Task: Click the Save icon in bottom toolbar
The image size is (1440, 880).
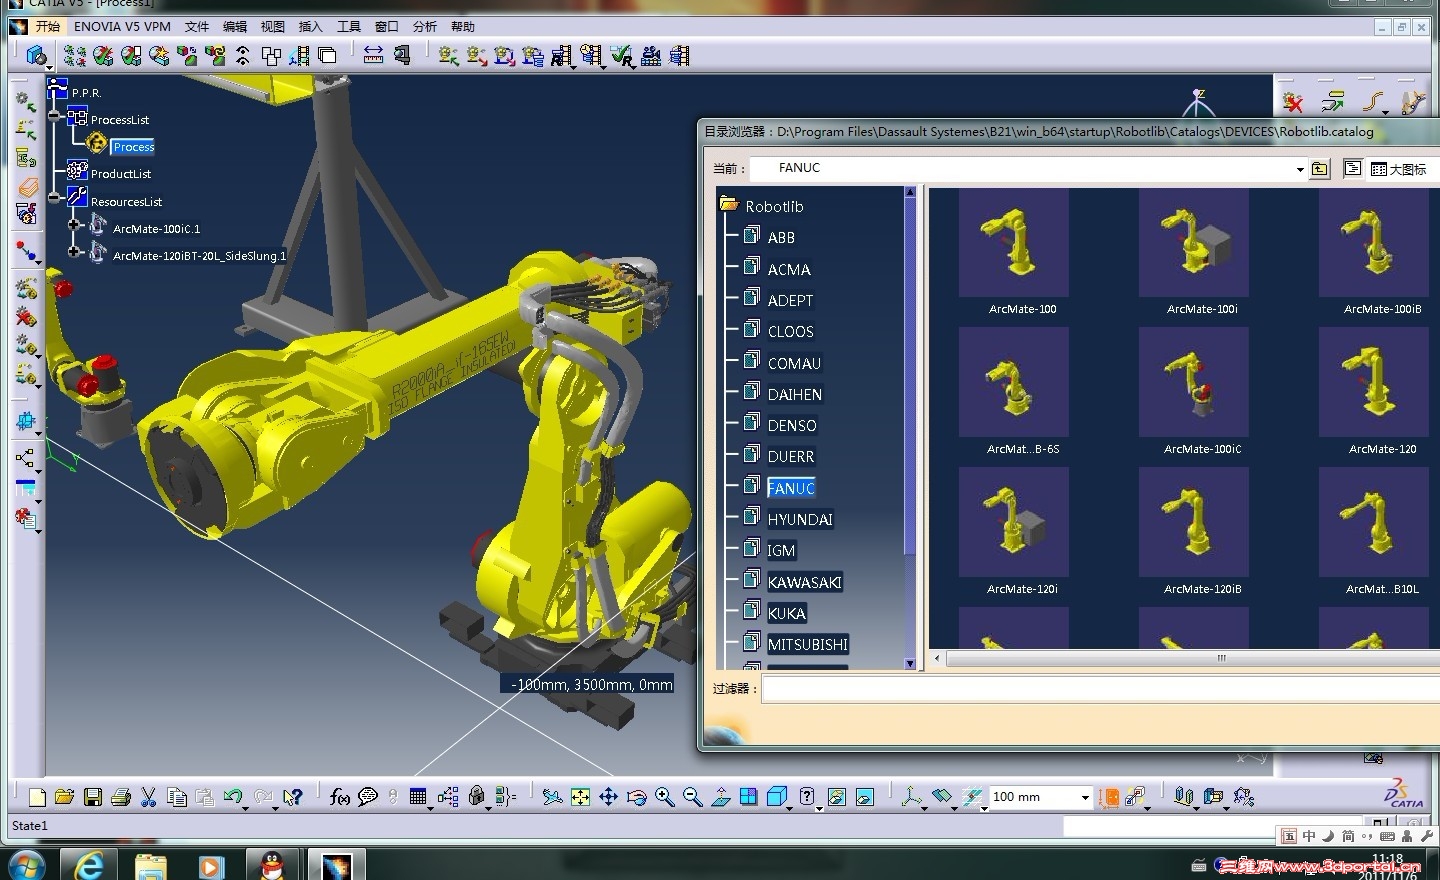Action: click(x=93, y=797)
